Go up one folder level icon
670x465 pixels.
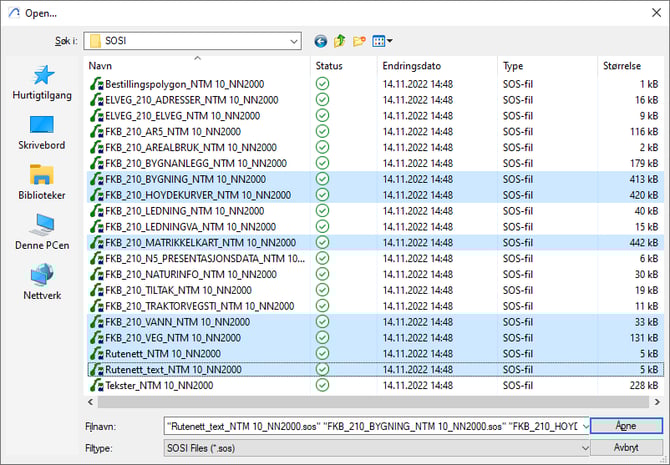(340, 41)
